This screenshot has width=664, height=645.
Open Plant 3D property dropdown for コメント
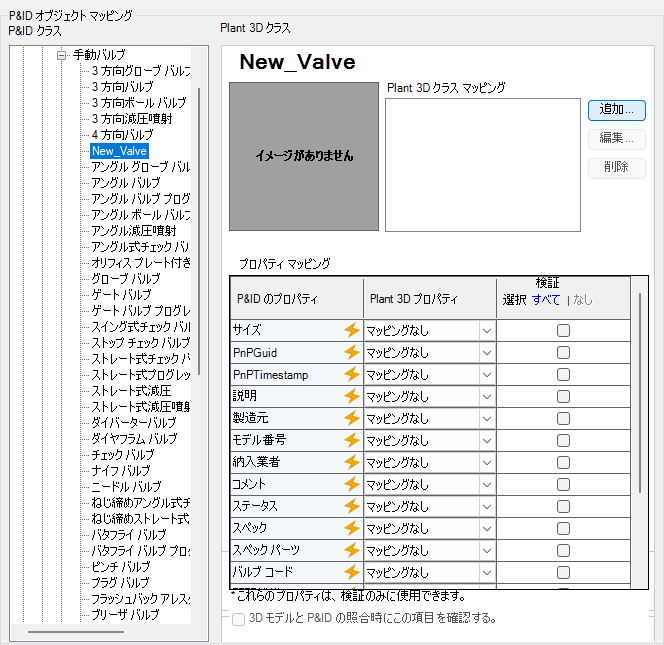(487, 485)
